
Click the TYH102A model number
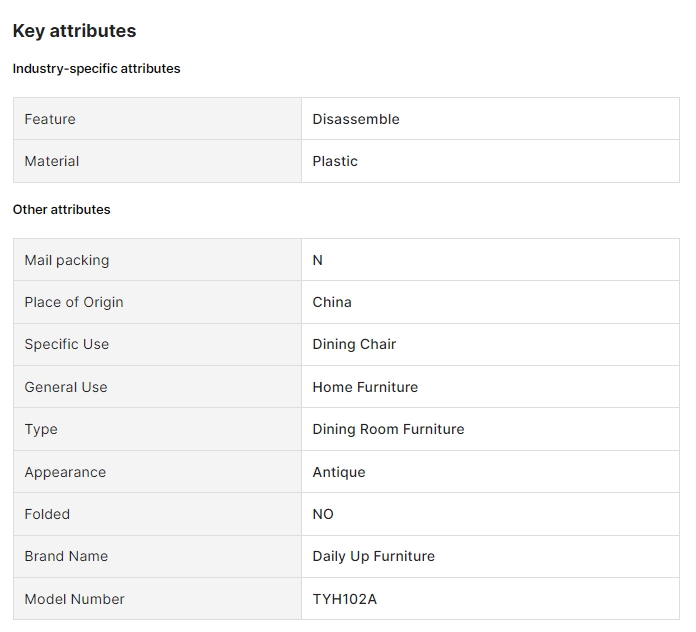344,599
